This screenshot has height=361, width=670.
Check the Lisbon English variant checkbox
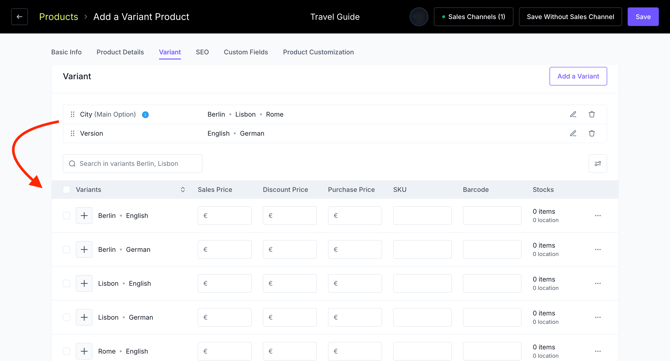point(66,283)
